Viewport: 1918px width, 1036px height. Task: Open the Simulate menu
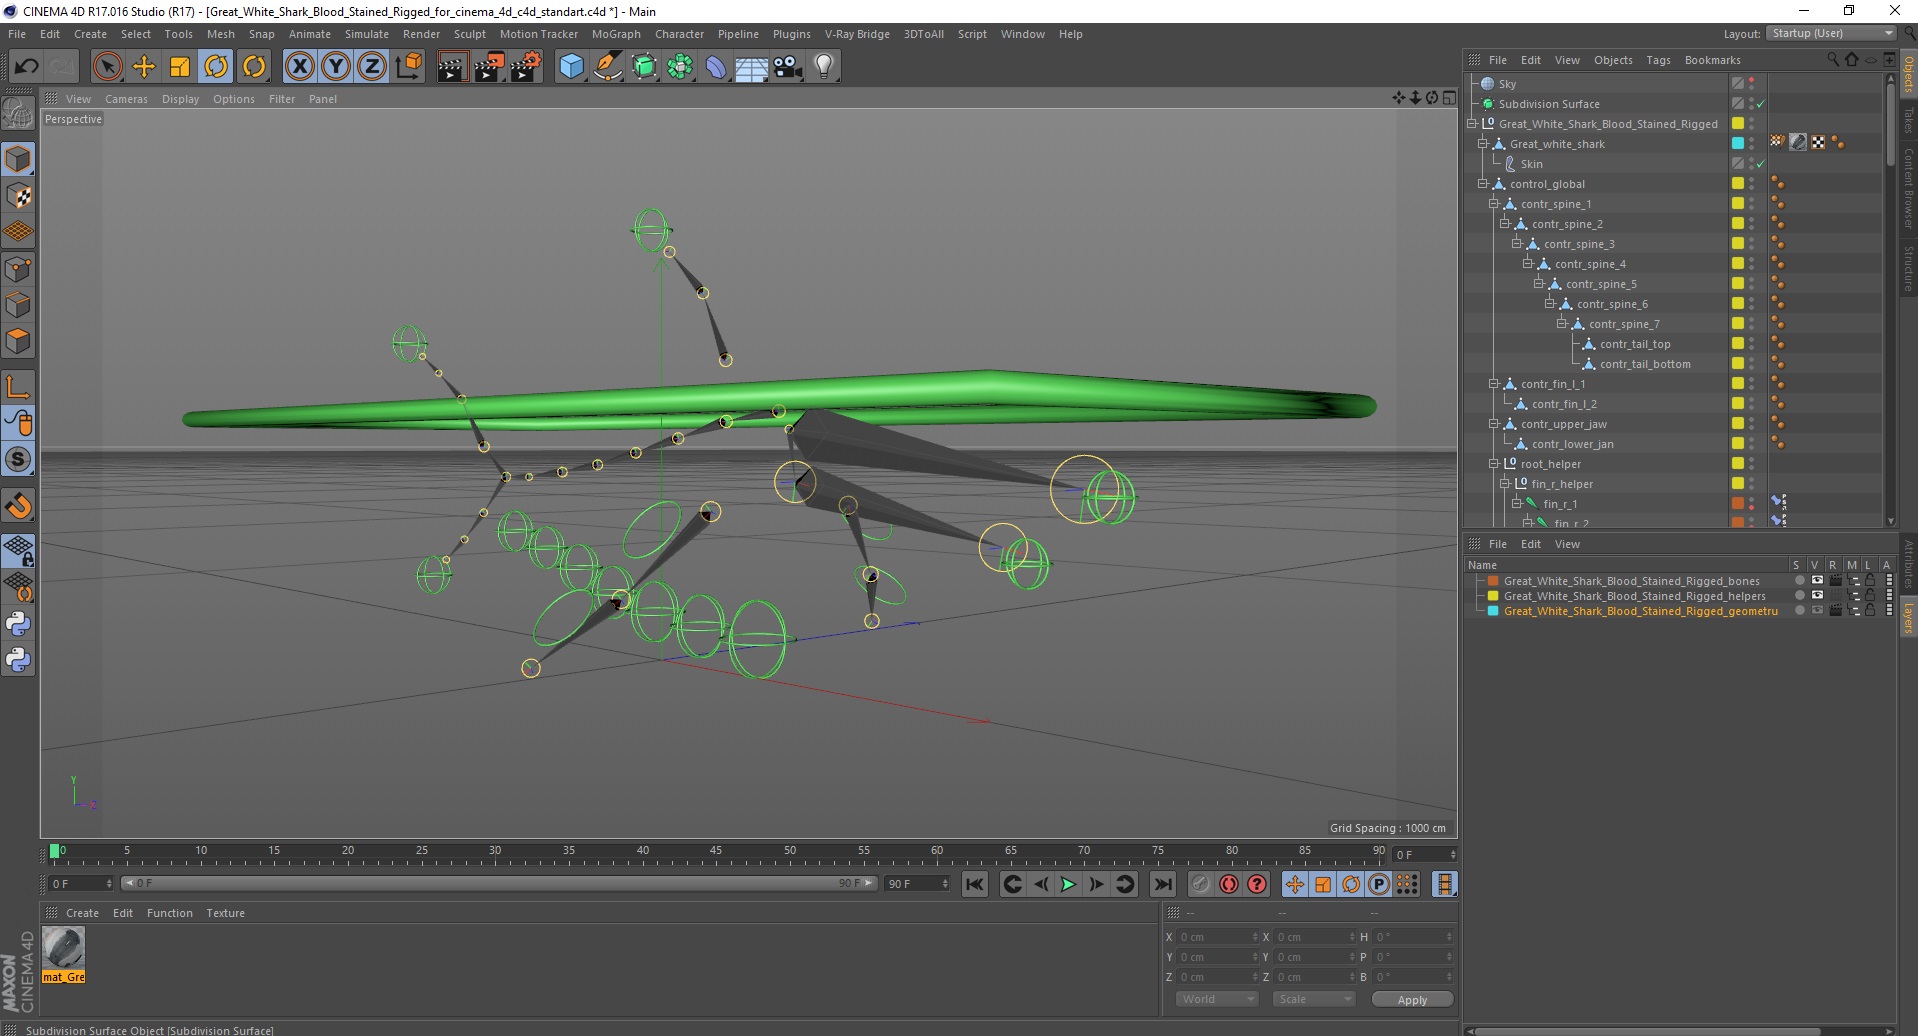tap(367, 34)
